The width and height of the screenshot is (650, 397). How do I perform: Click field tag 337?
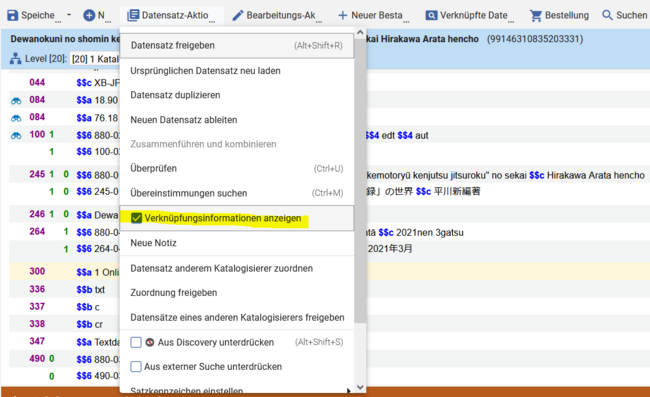pos(37,307)
